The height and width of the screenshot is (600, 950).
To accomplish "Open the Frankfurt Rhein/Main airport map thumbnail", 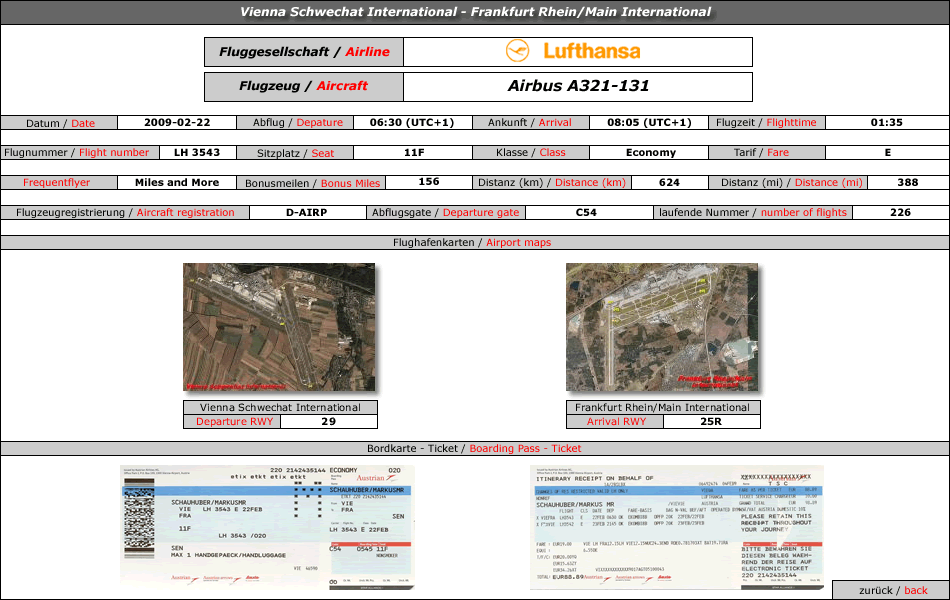I will pyautogui.click(x=662, y=327).
